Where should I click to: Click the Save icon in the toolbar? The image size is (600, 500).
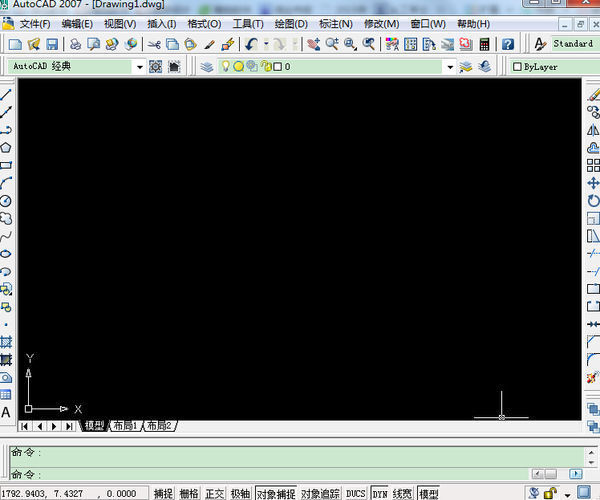point(51,44)
